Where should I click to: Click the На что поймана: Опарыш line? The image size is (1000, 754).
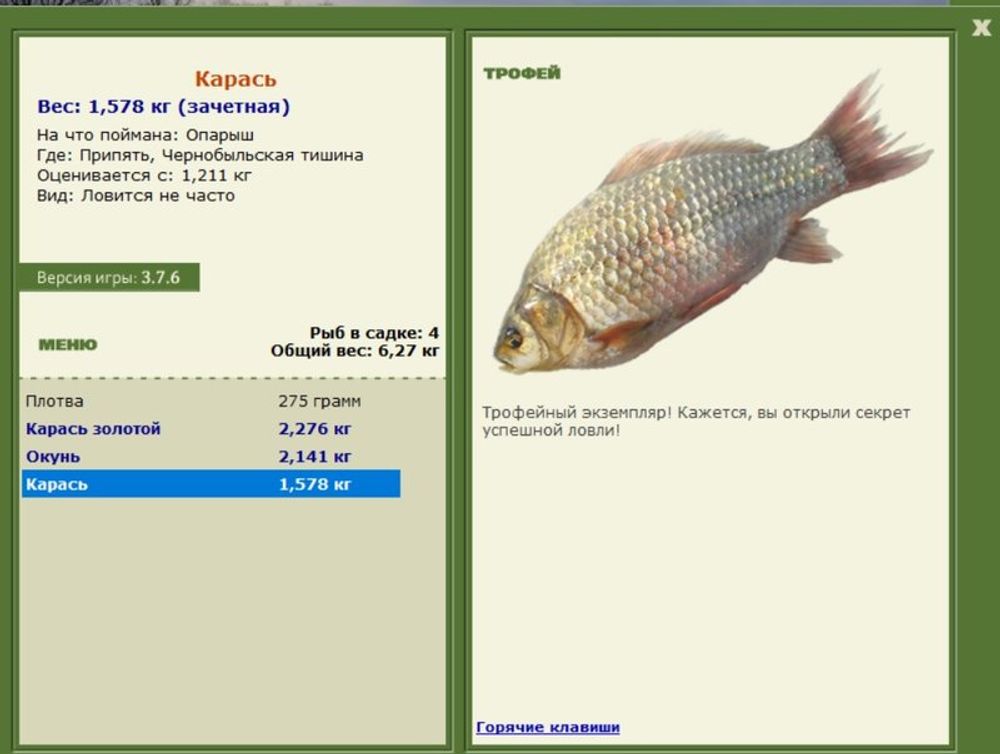point(145,135)
